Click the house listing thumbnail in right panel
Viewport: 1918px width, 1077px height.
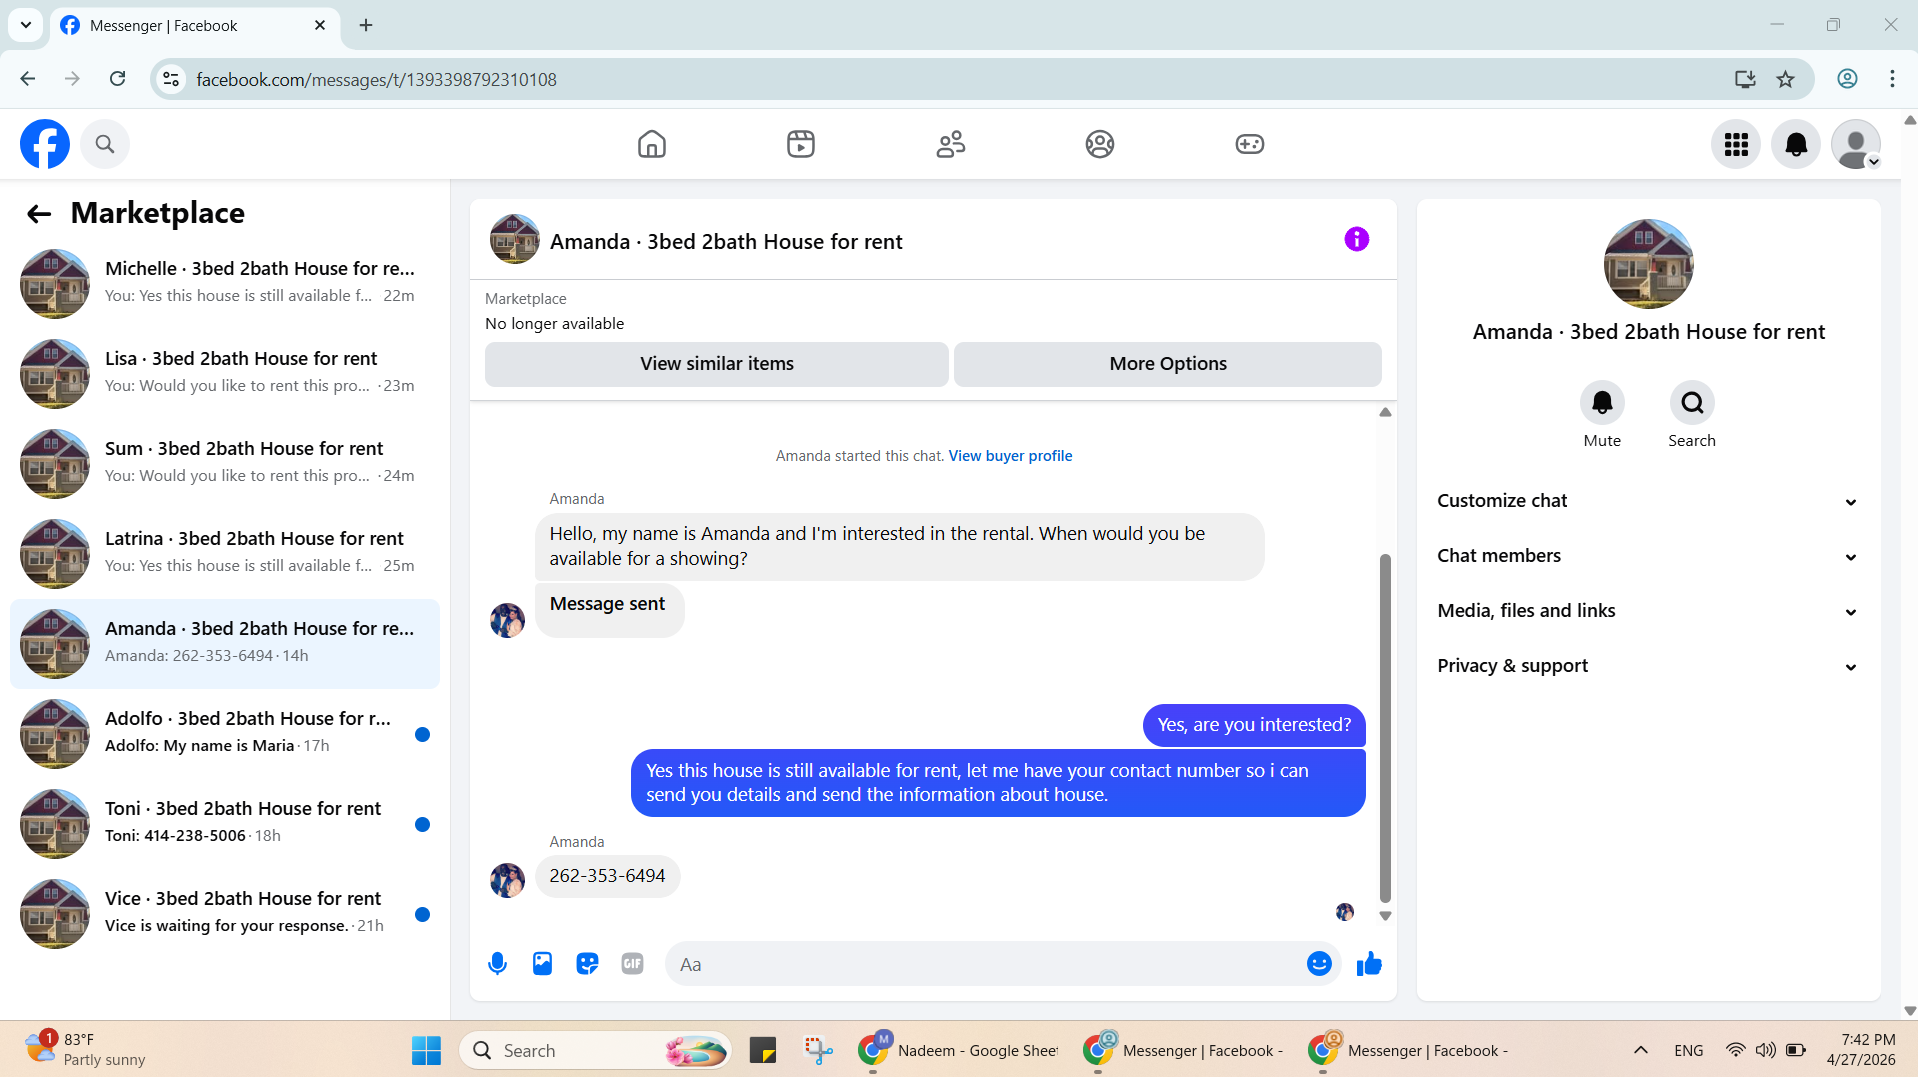pos(1648,264)
